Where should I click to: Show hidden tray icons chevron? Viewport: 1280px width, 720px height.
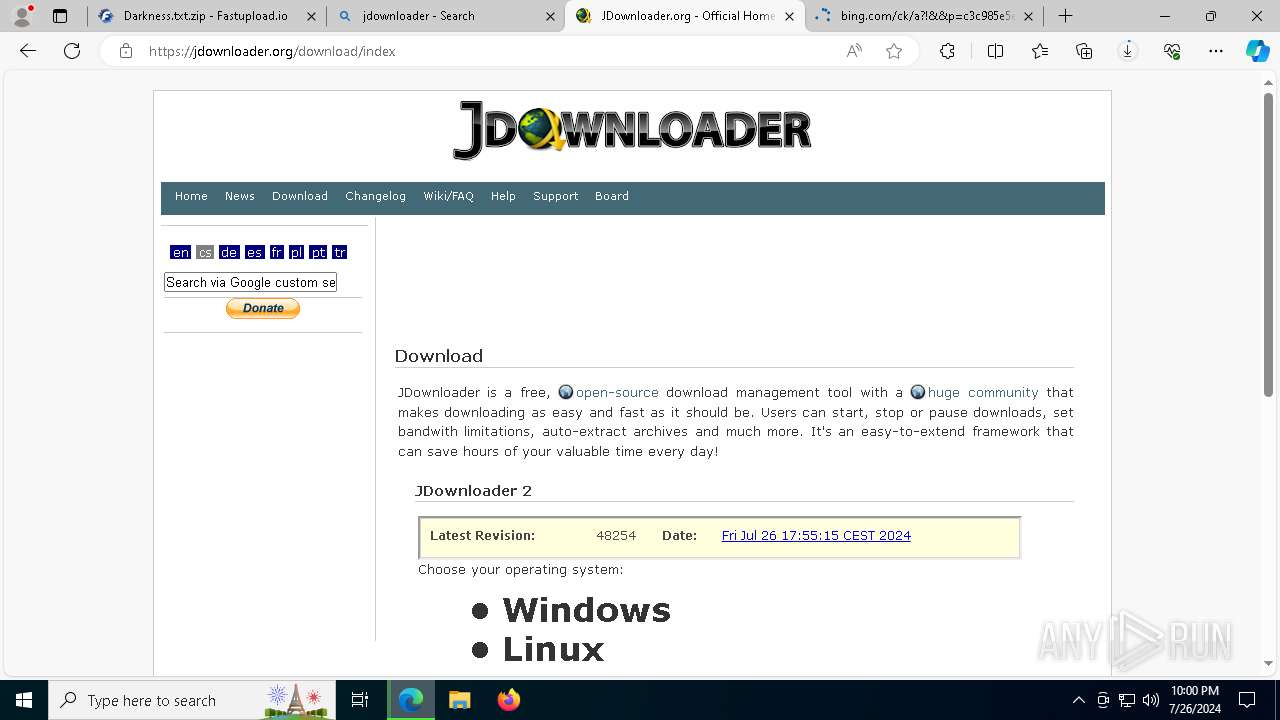(1078, 700)
